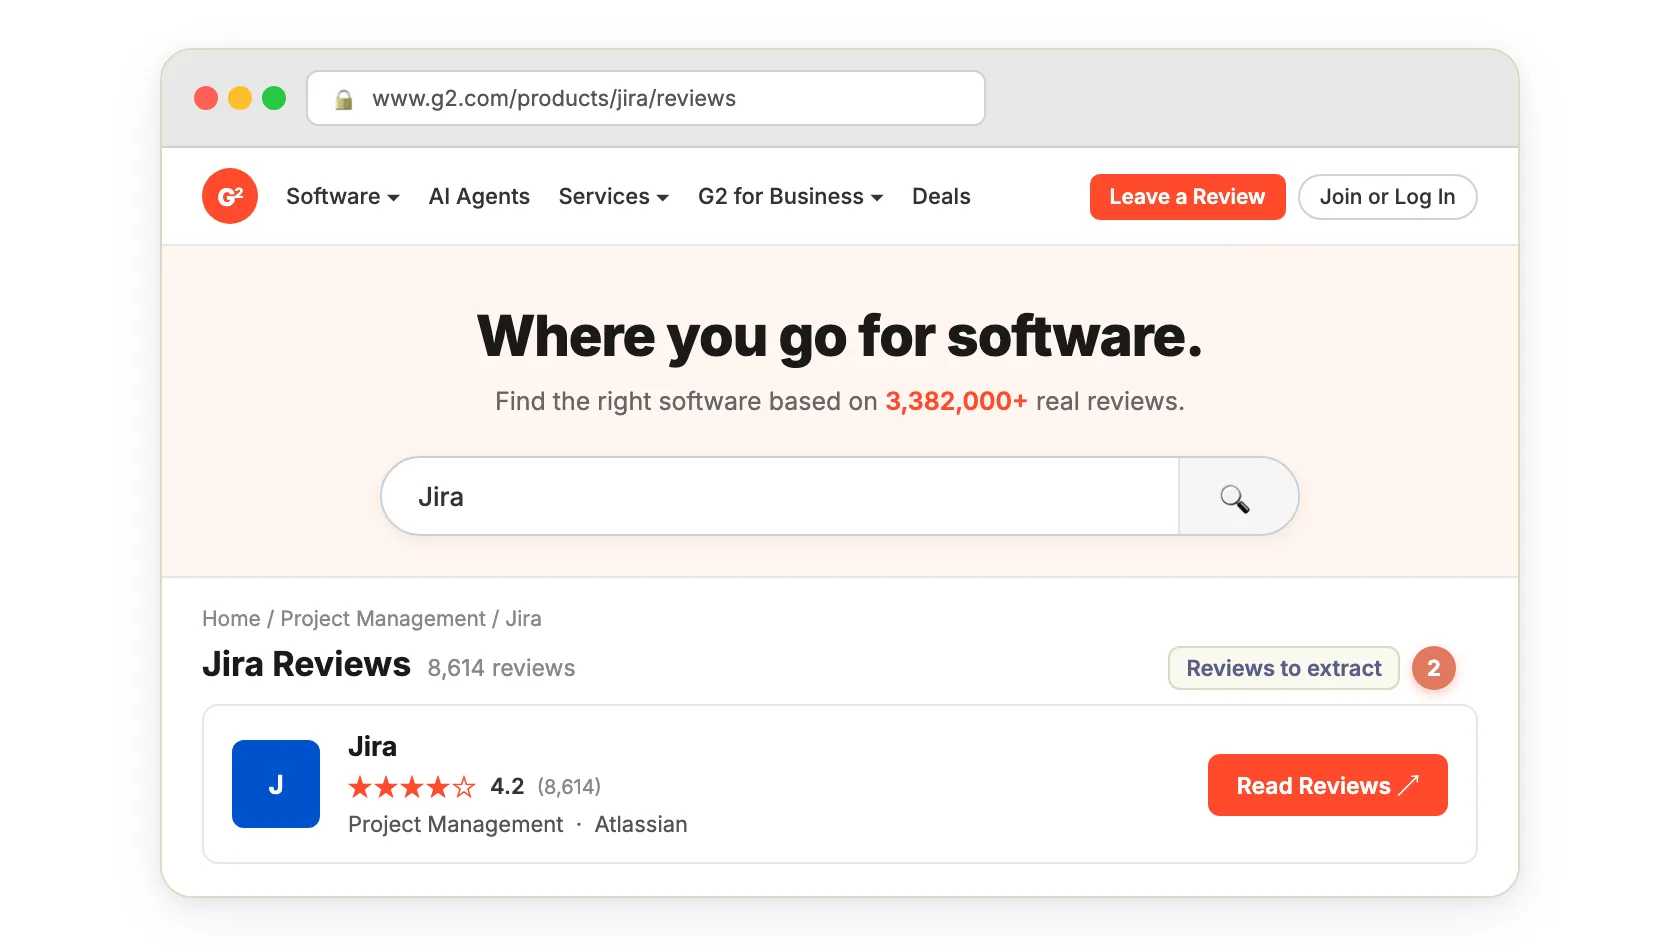Go to the Deals nav item
The width and height of the screenshot is (1680, 946).
941,197
